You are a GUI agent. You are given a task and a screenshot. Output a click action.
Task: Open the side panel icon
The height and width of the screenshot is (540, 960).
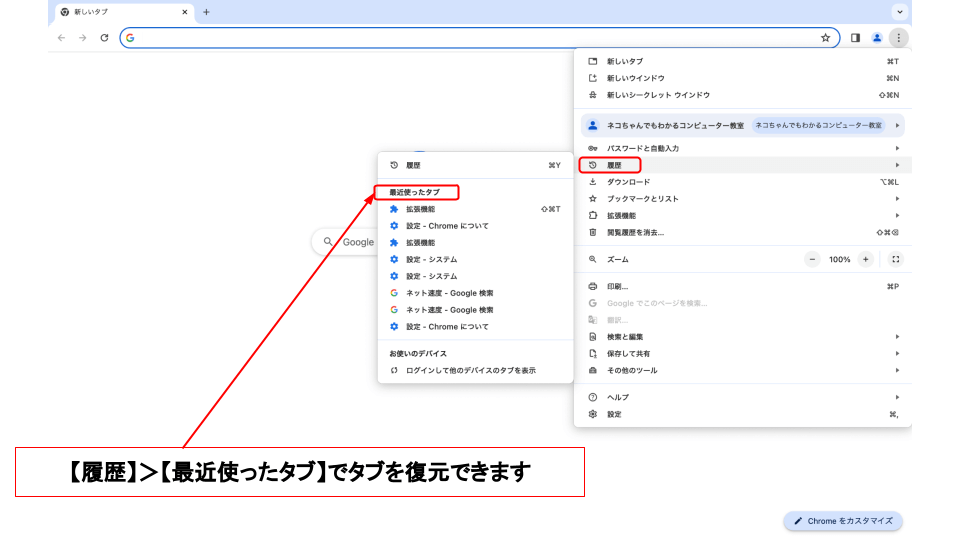pyautogui.click(x=855, y=38)
